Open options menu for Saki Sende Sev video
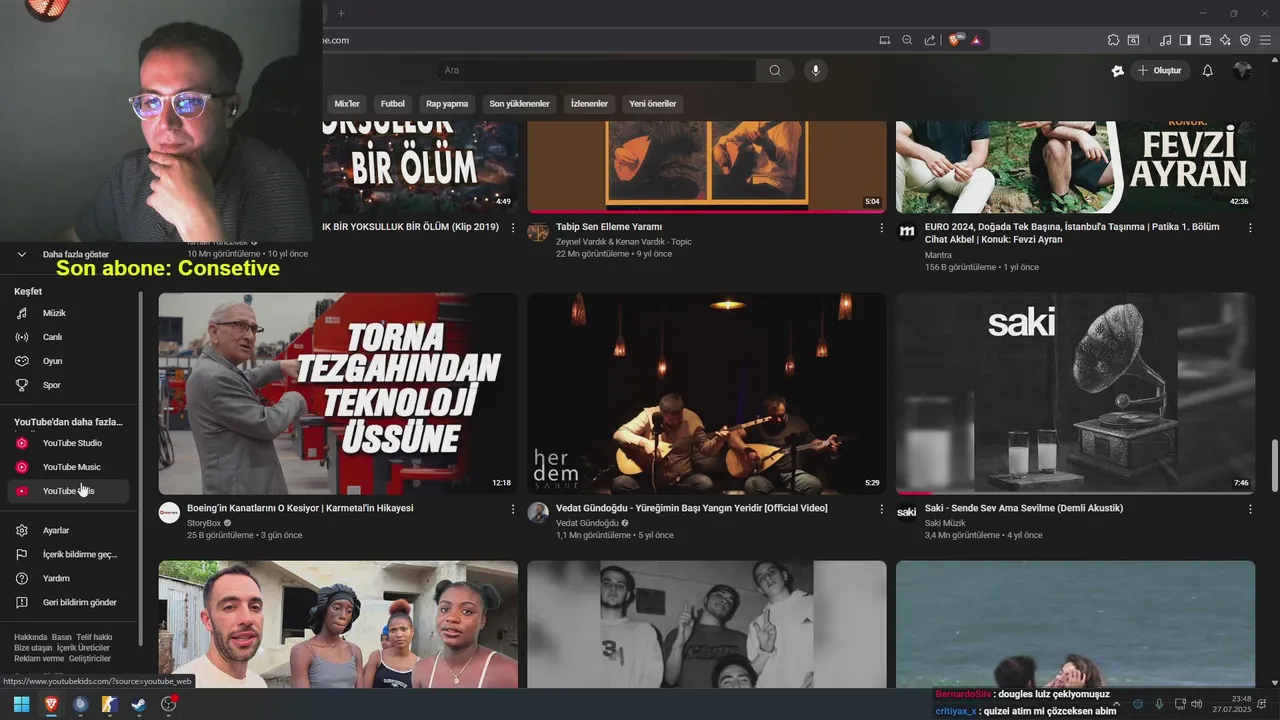 tap(1250, 509)
